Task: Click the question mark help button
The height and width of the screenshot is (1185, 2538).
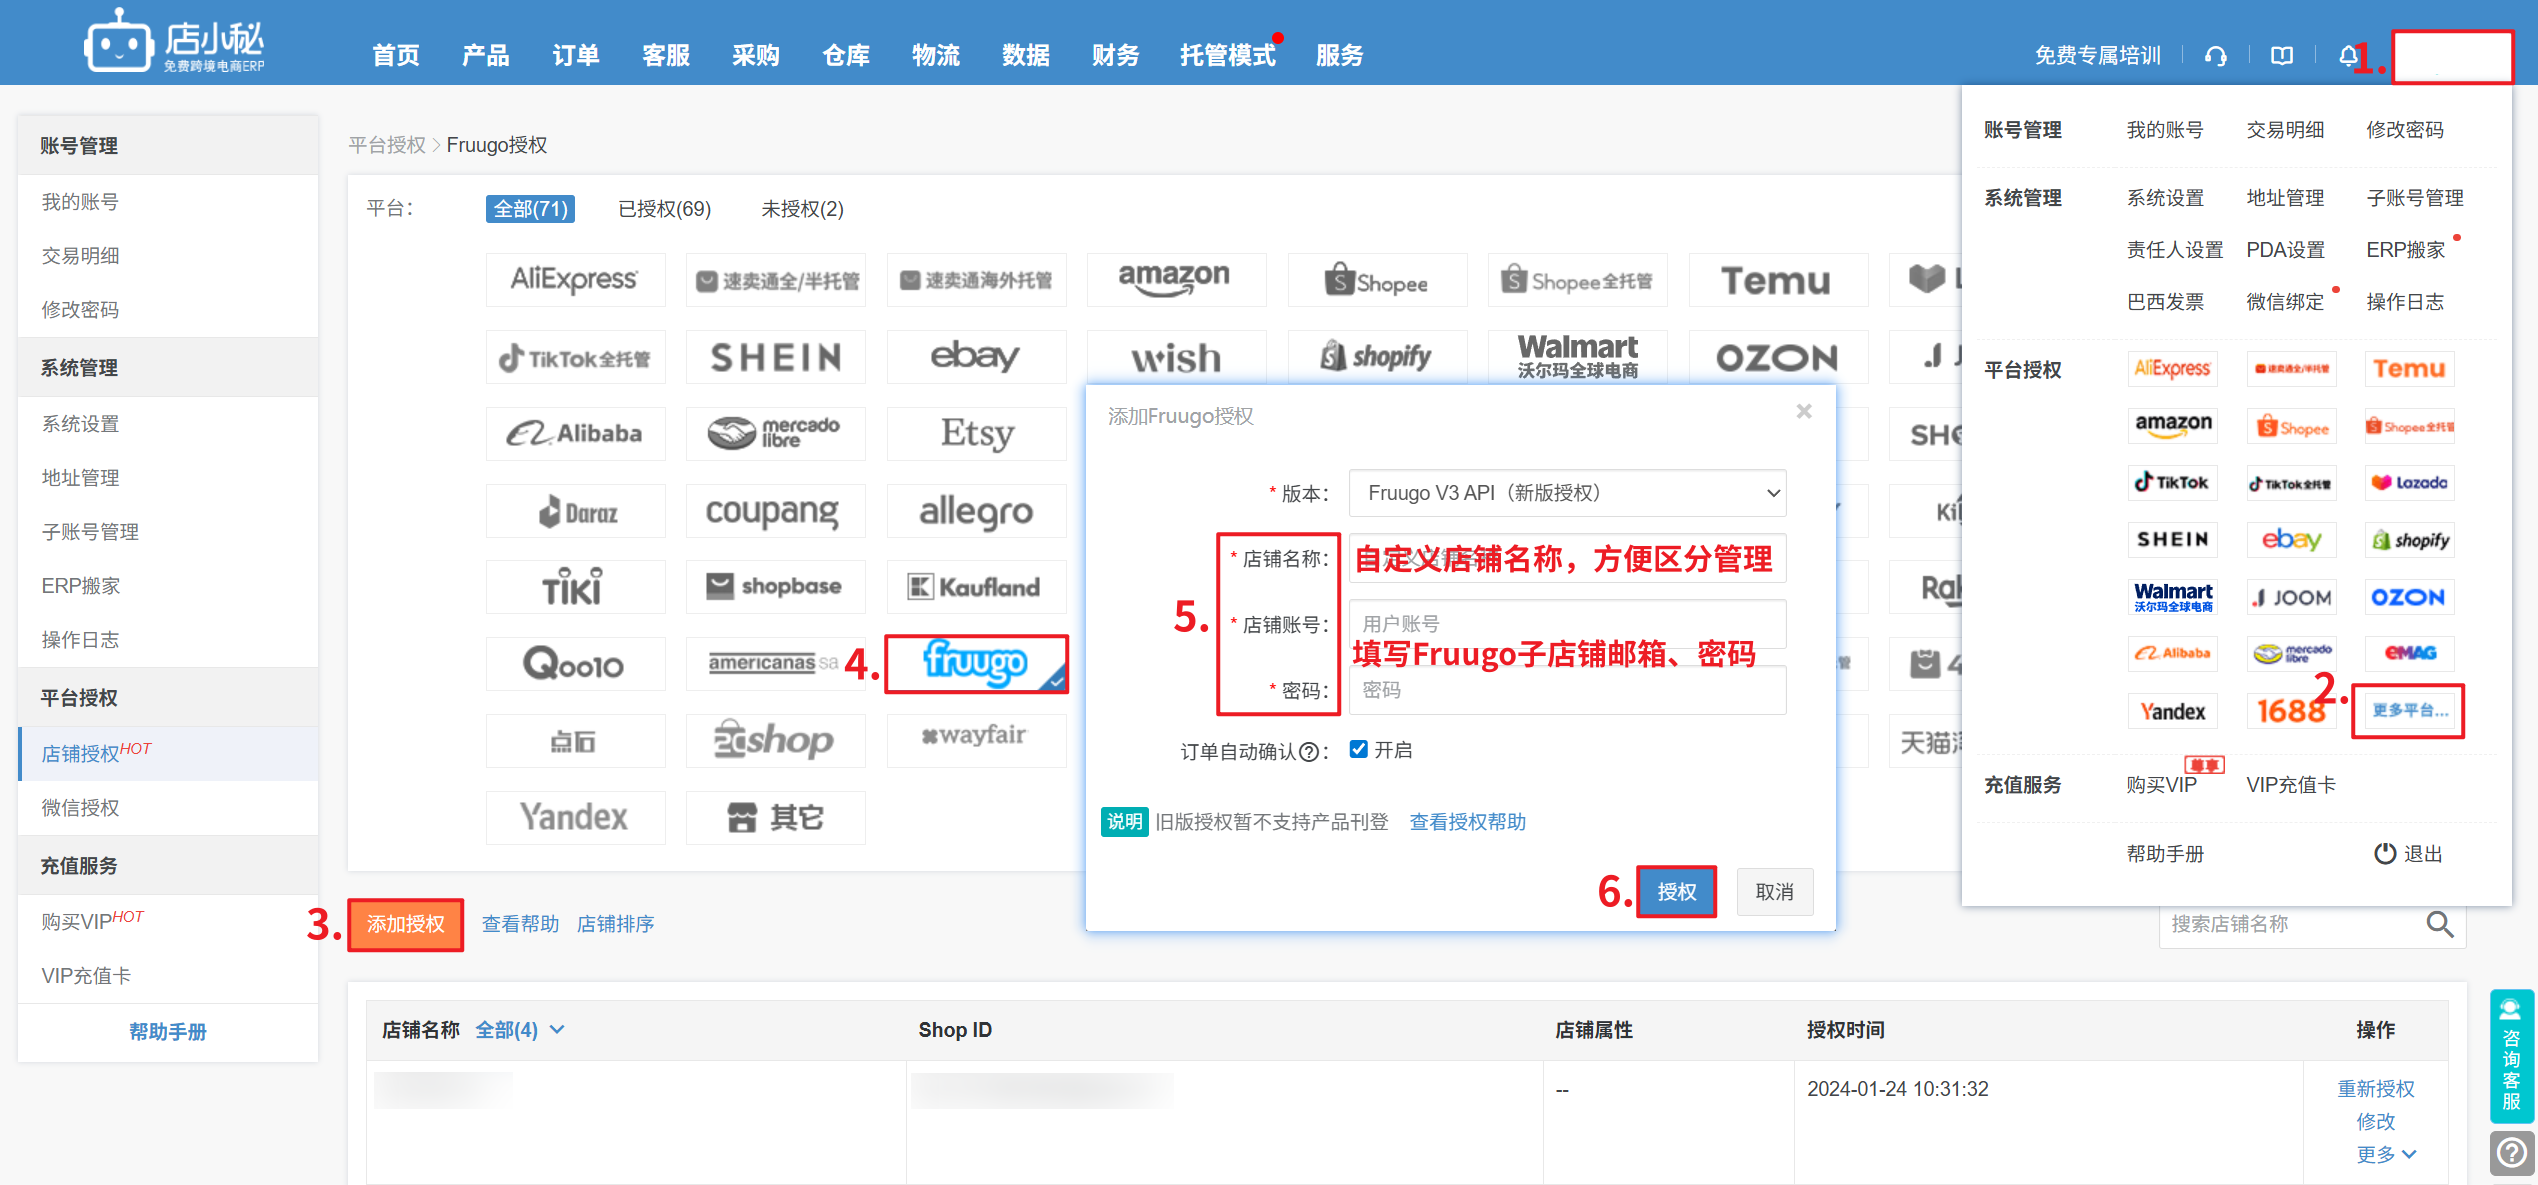Action: tap(2511, 1153)
